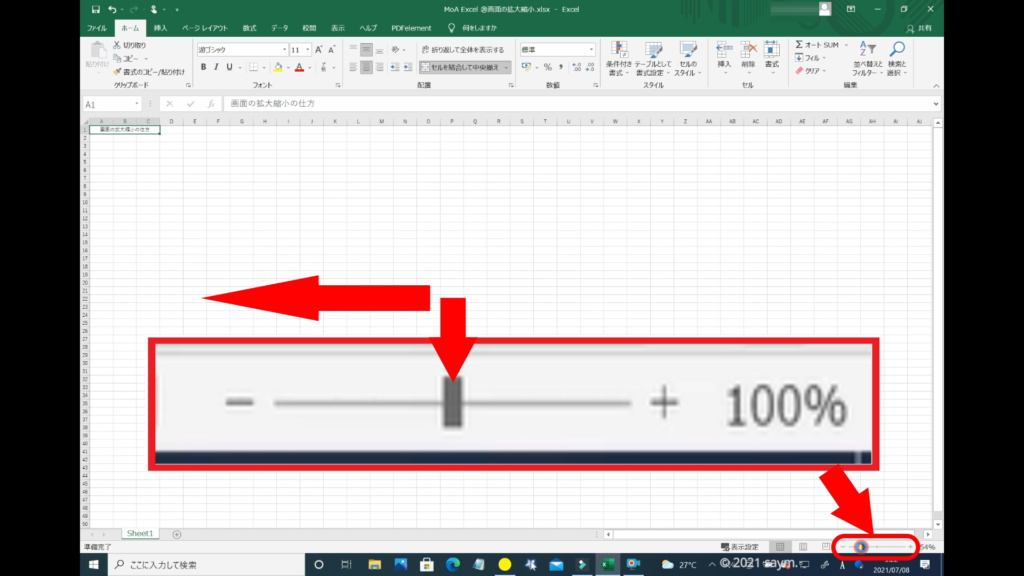Click Merge & Center (セルを結合して中央揃え) button

tap(463, 67)
